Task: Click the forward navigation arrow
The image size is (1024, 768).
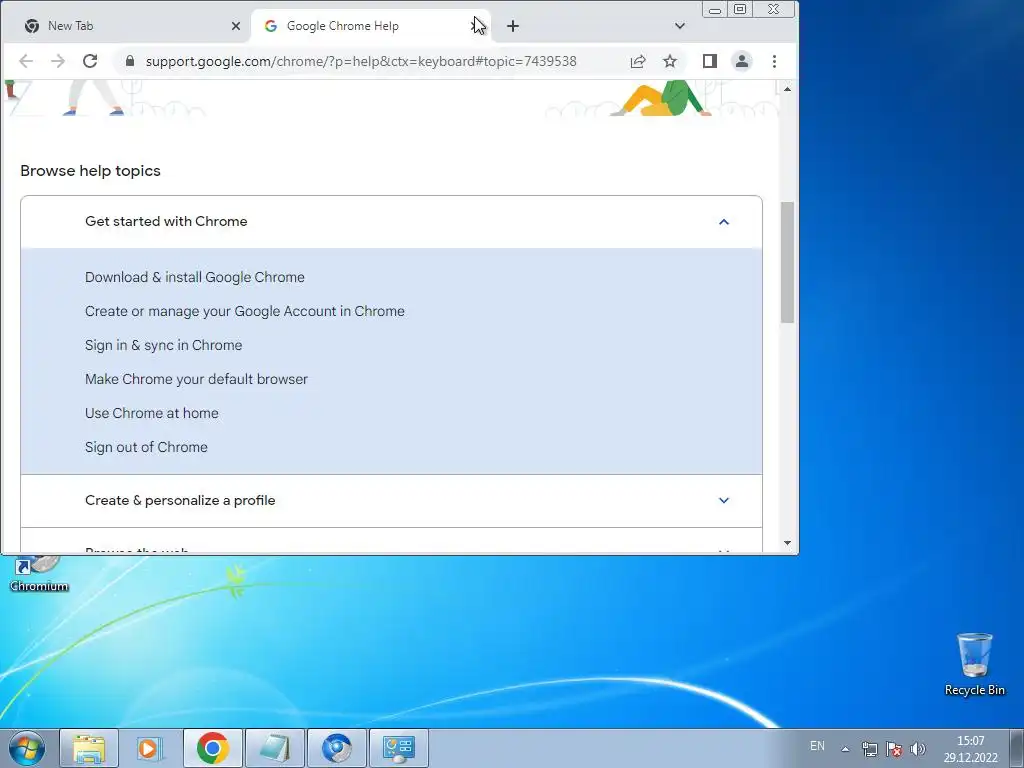Action: tap(57, 61)
